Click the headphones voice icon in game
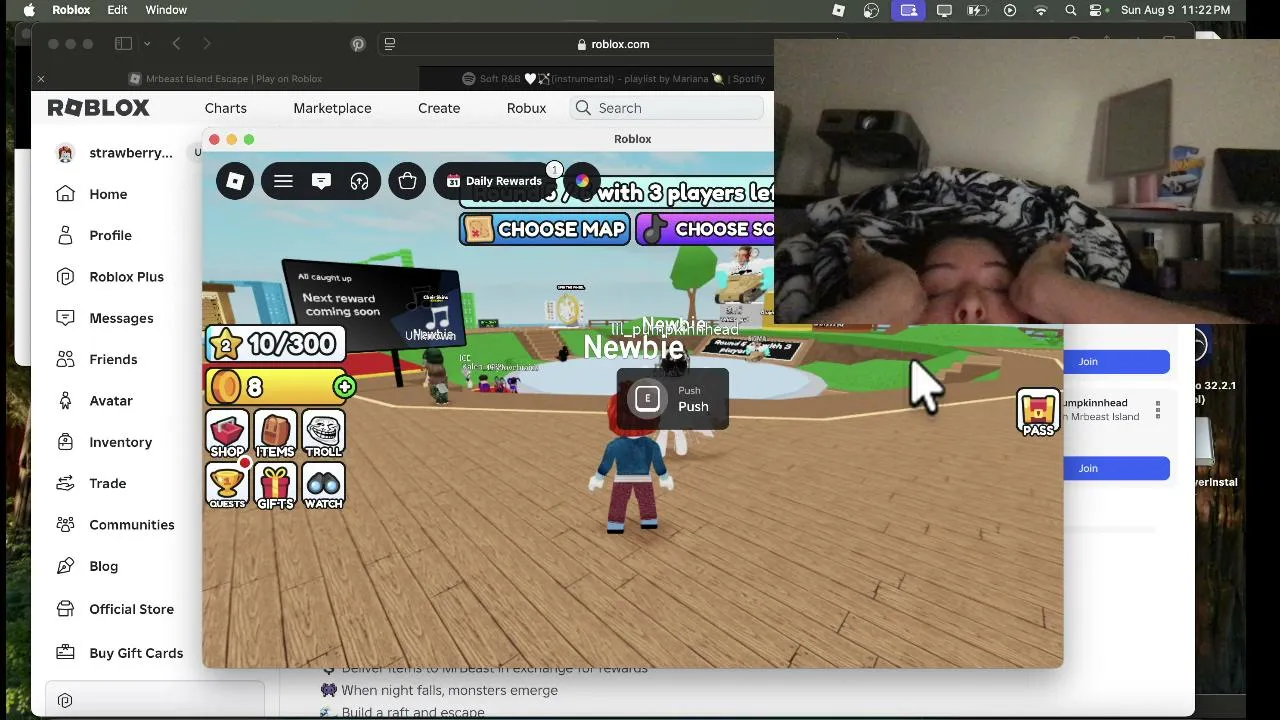The height and width of the screenshot is (720, 1280). pyautogui.click(x=359, y=181)
